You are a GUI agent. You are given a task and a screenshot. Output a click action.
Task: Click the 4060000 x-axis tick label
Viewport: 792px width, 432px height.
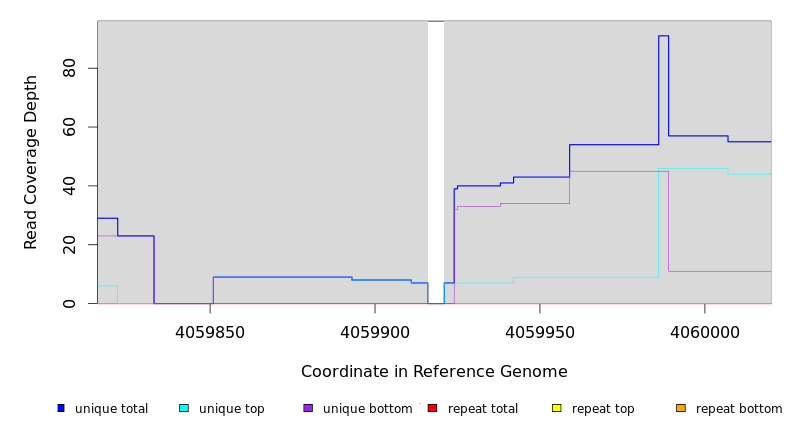704,332
